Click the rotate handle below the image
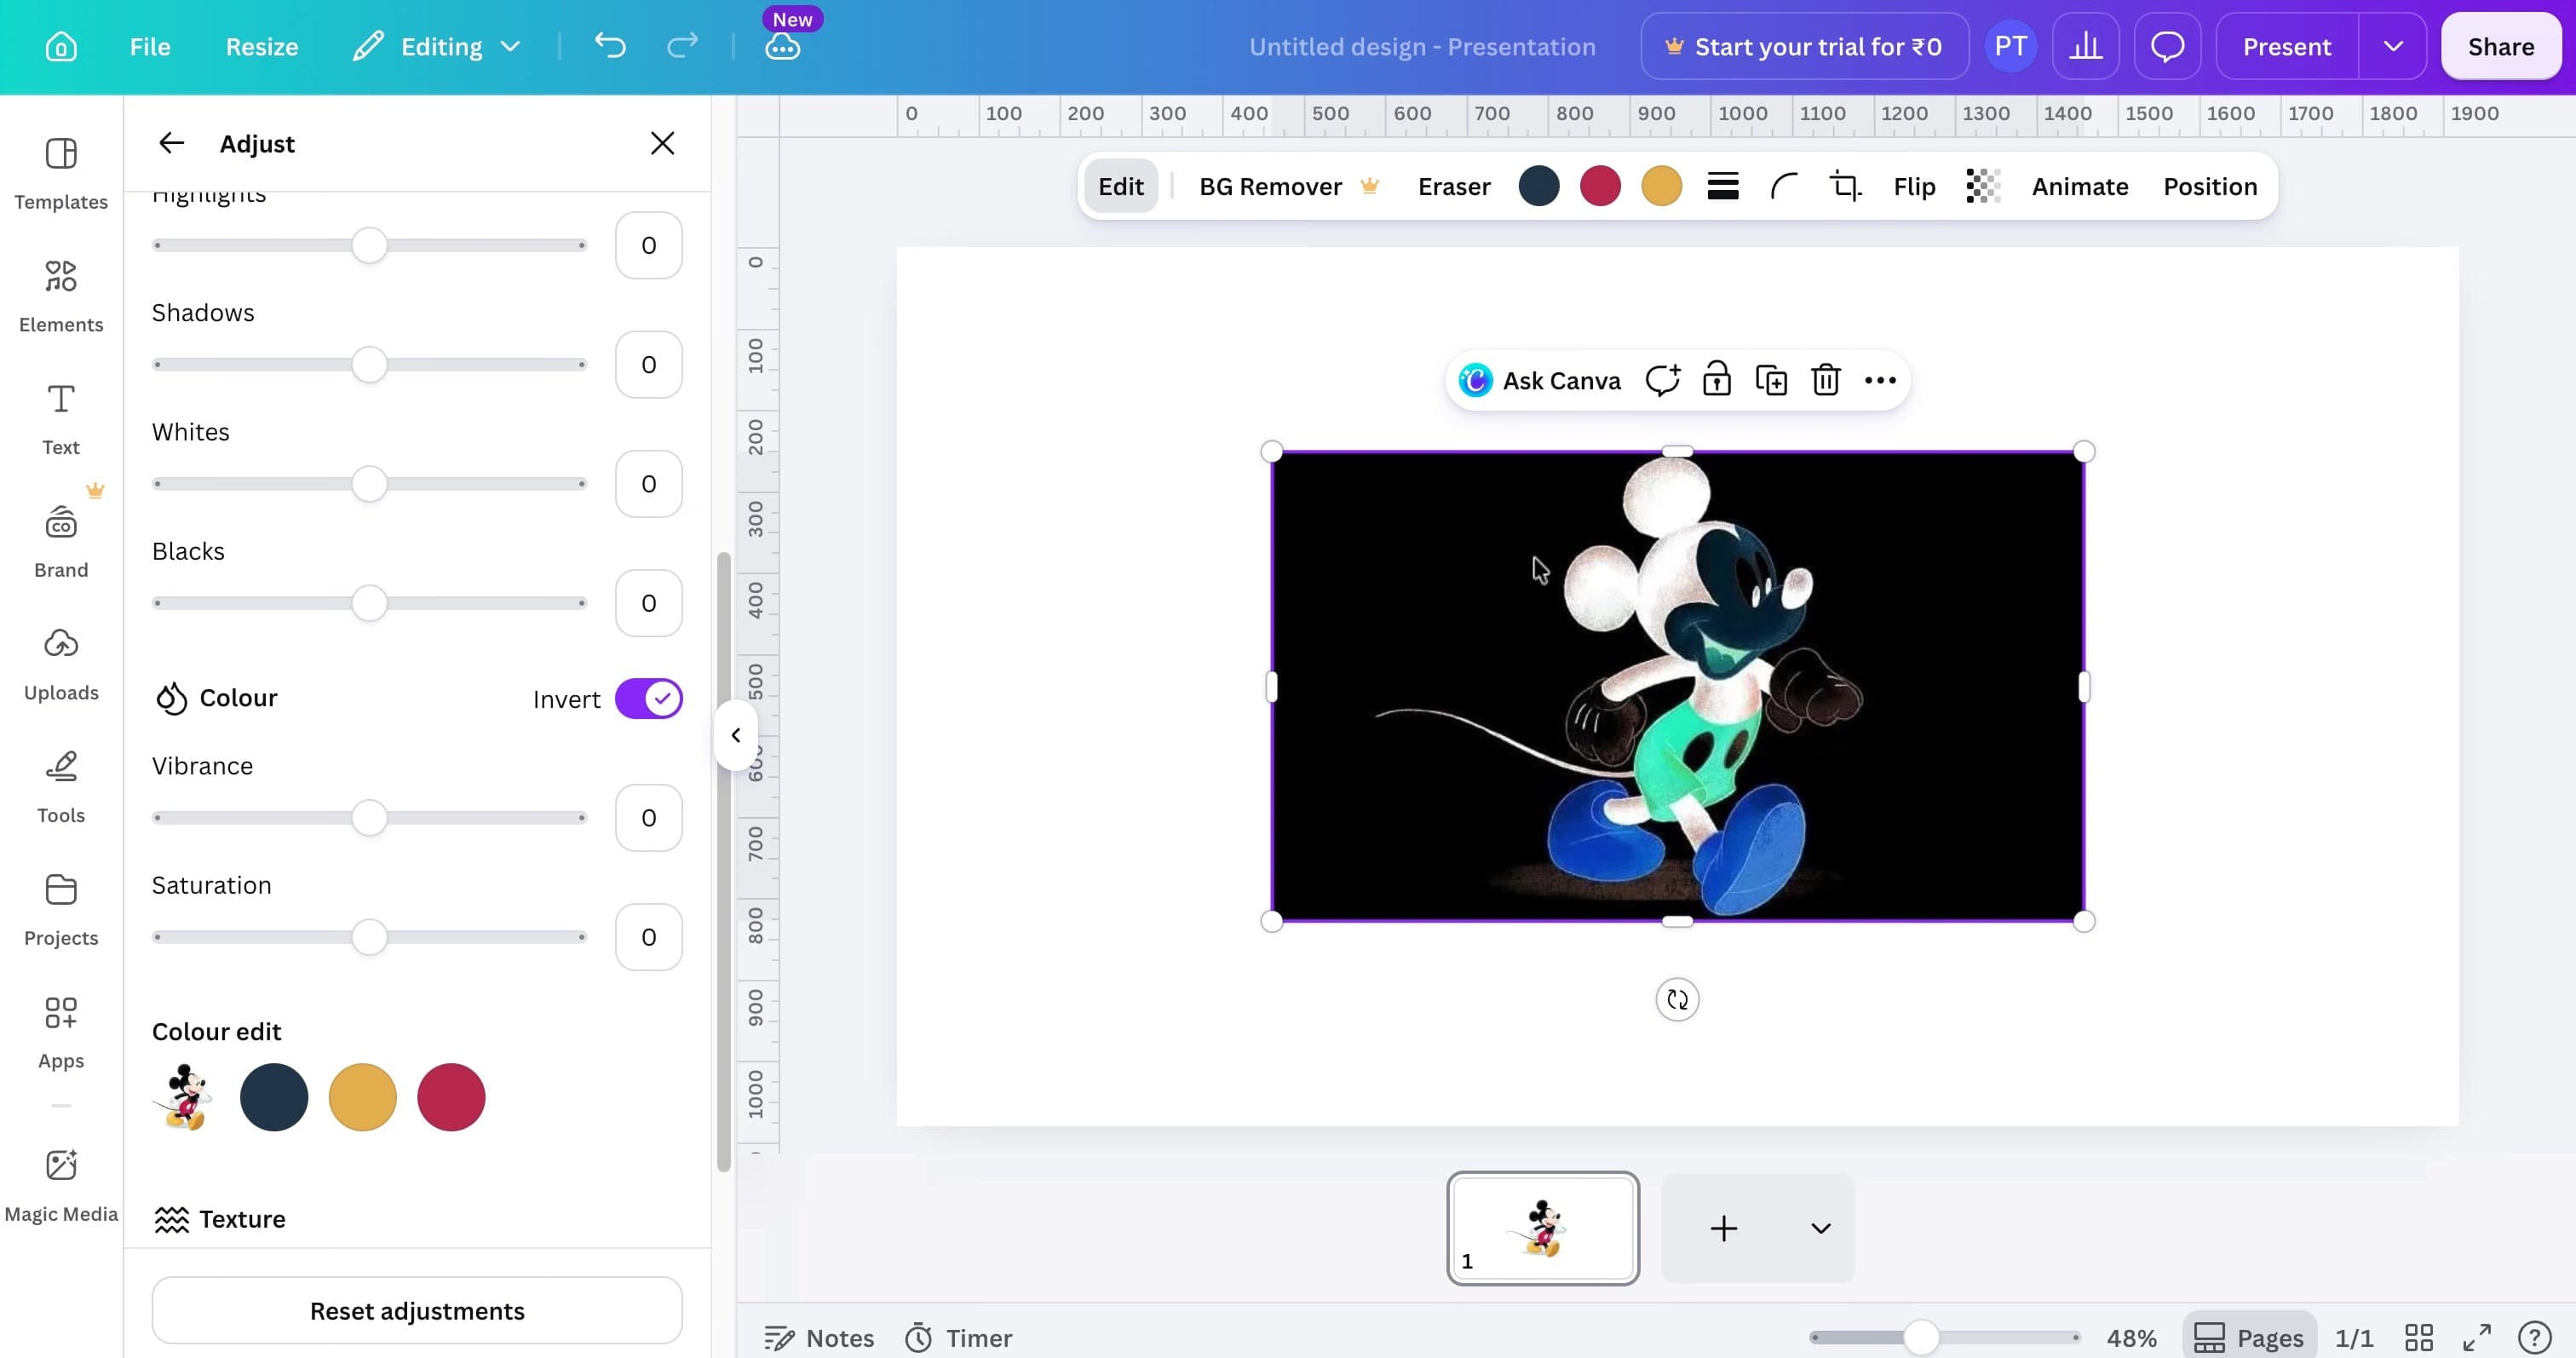The height and width of the screenshot is (1358, 2576). [1677, 999]
